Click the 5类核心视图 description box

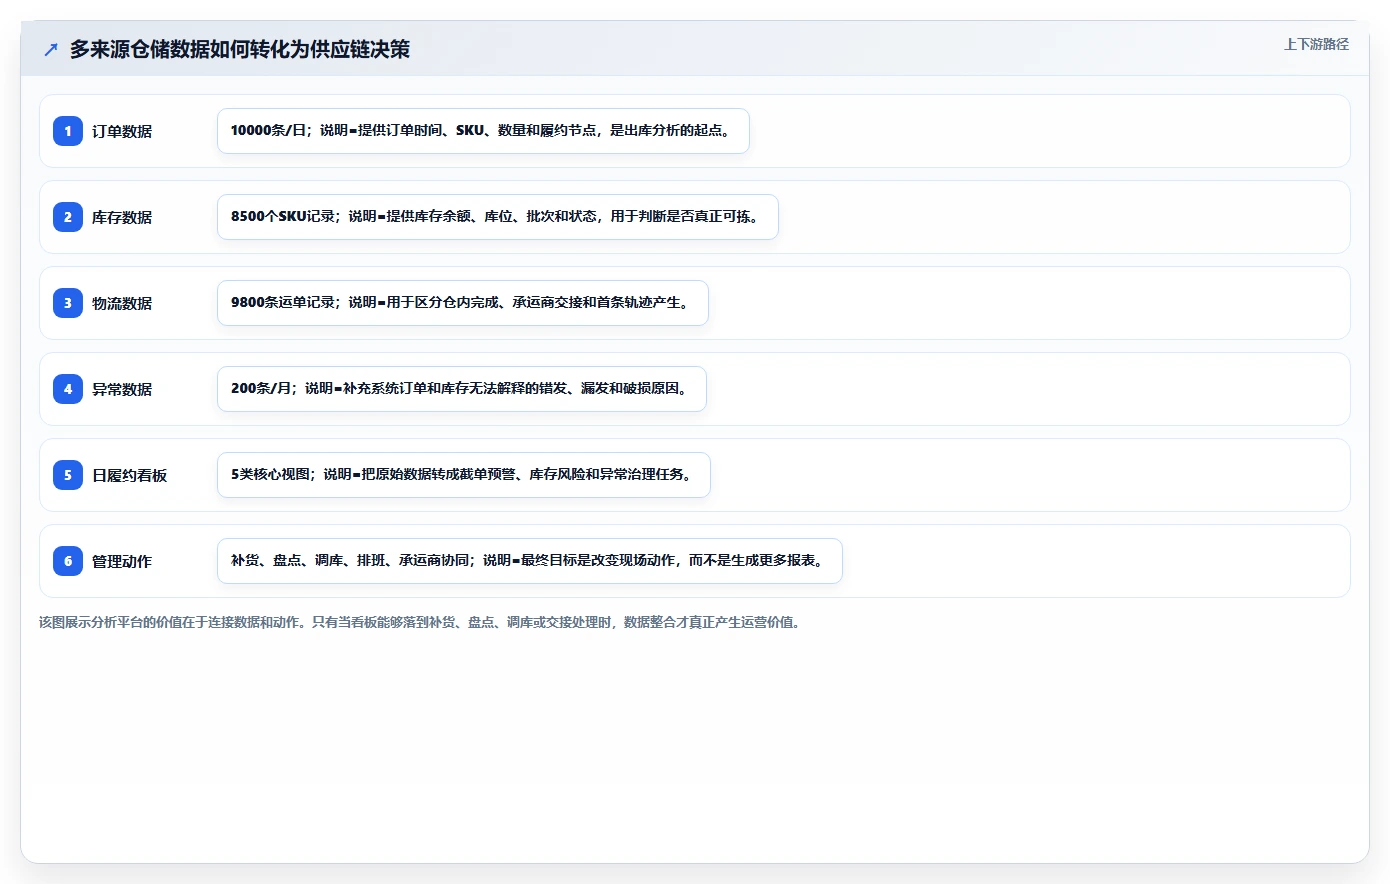[x=464, y=475]
